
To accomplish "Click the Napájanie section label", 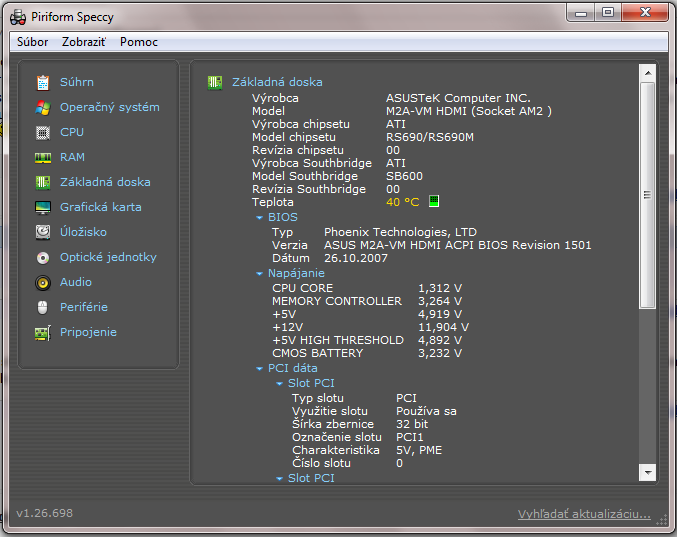I will click(x=296, y=273).
